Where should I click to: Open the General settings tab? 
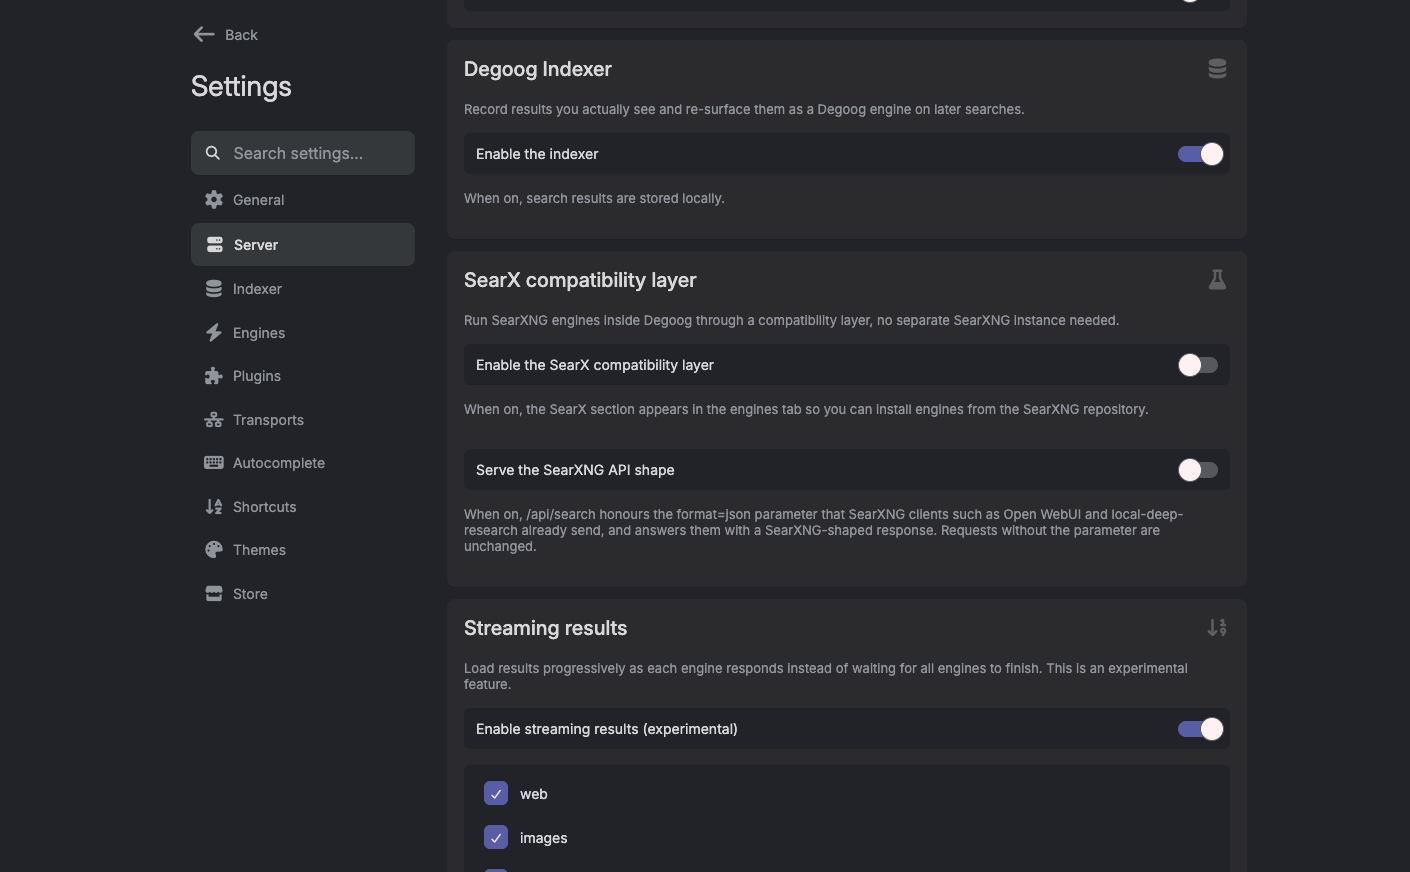coord(303,200)
